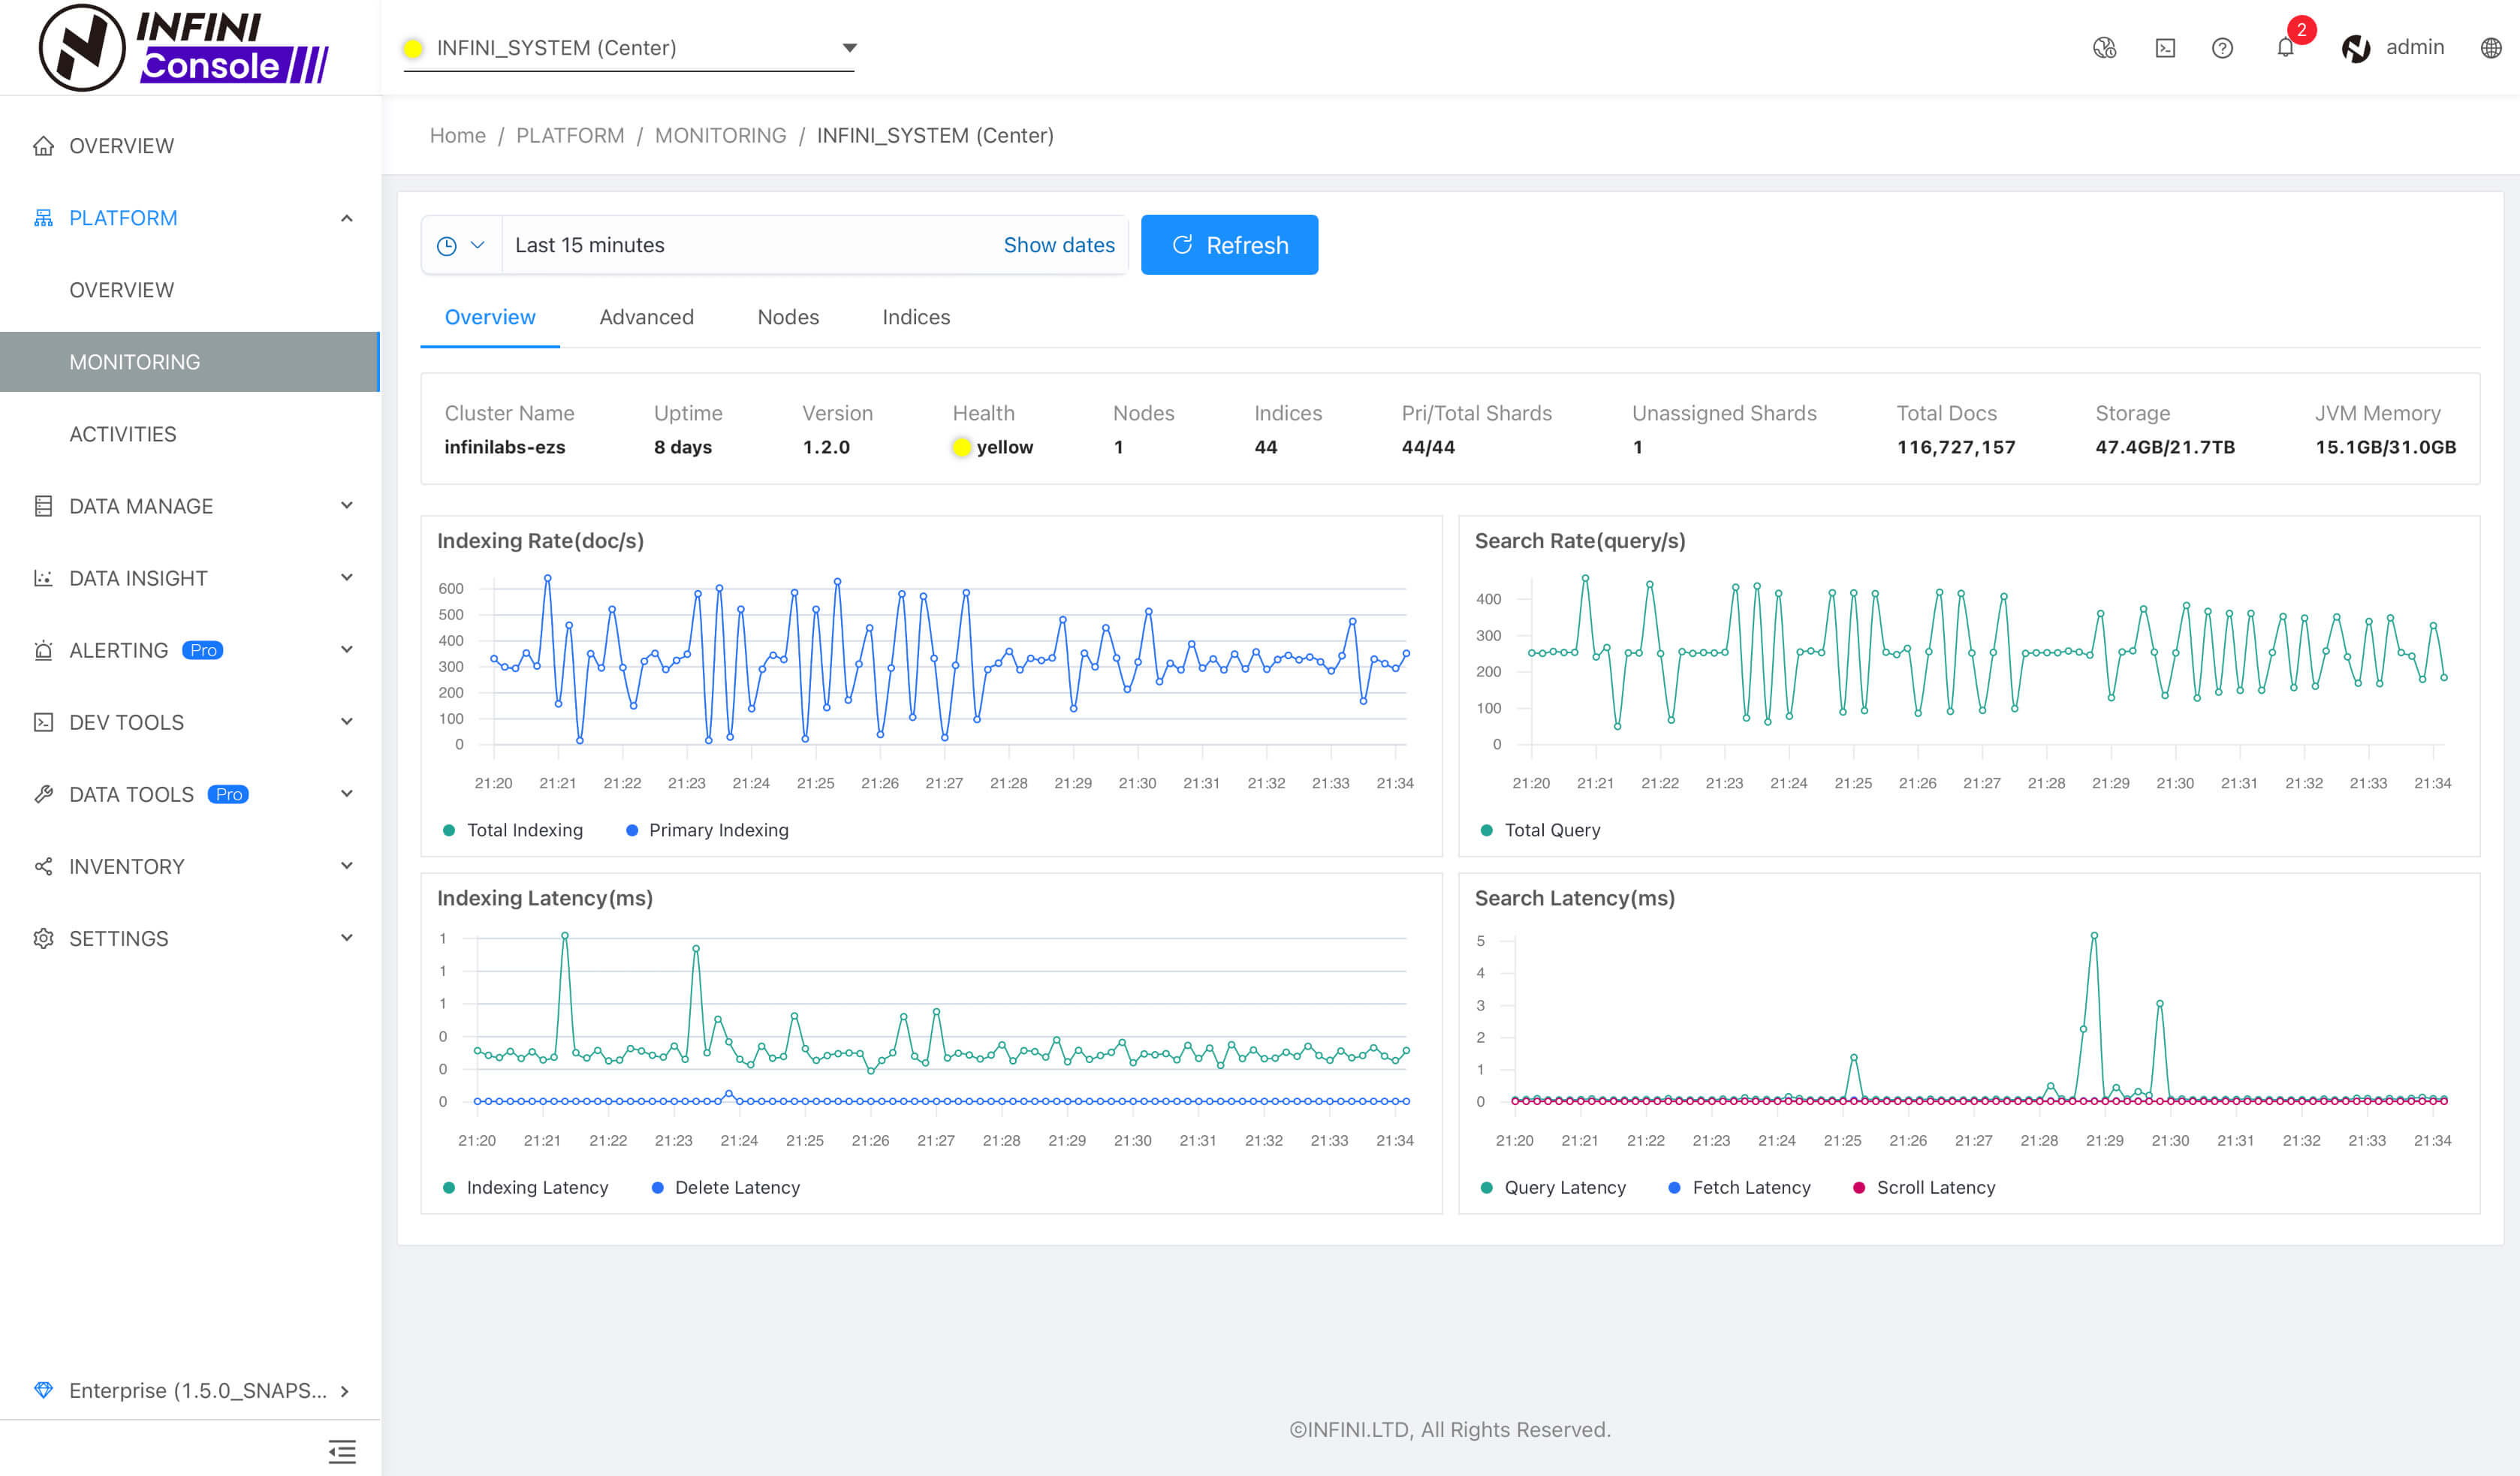Toggle the Settings section expander
2520x1476 pixels.
346,936
